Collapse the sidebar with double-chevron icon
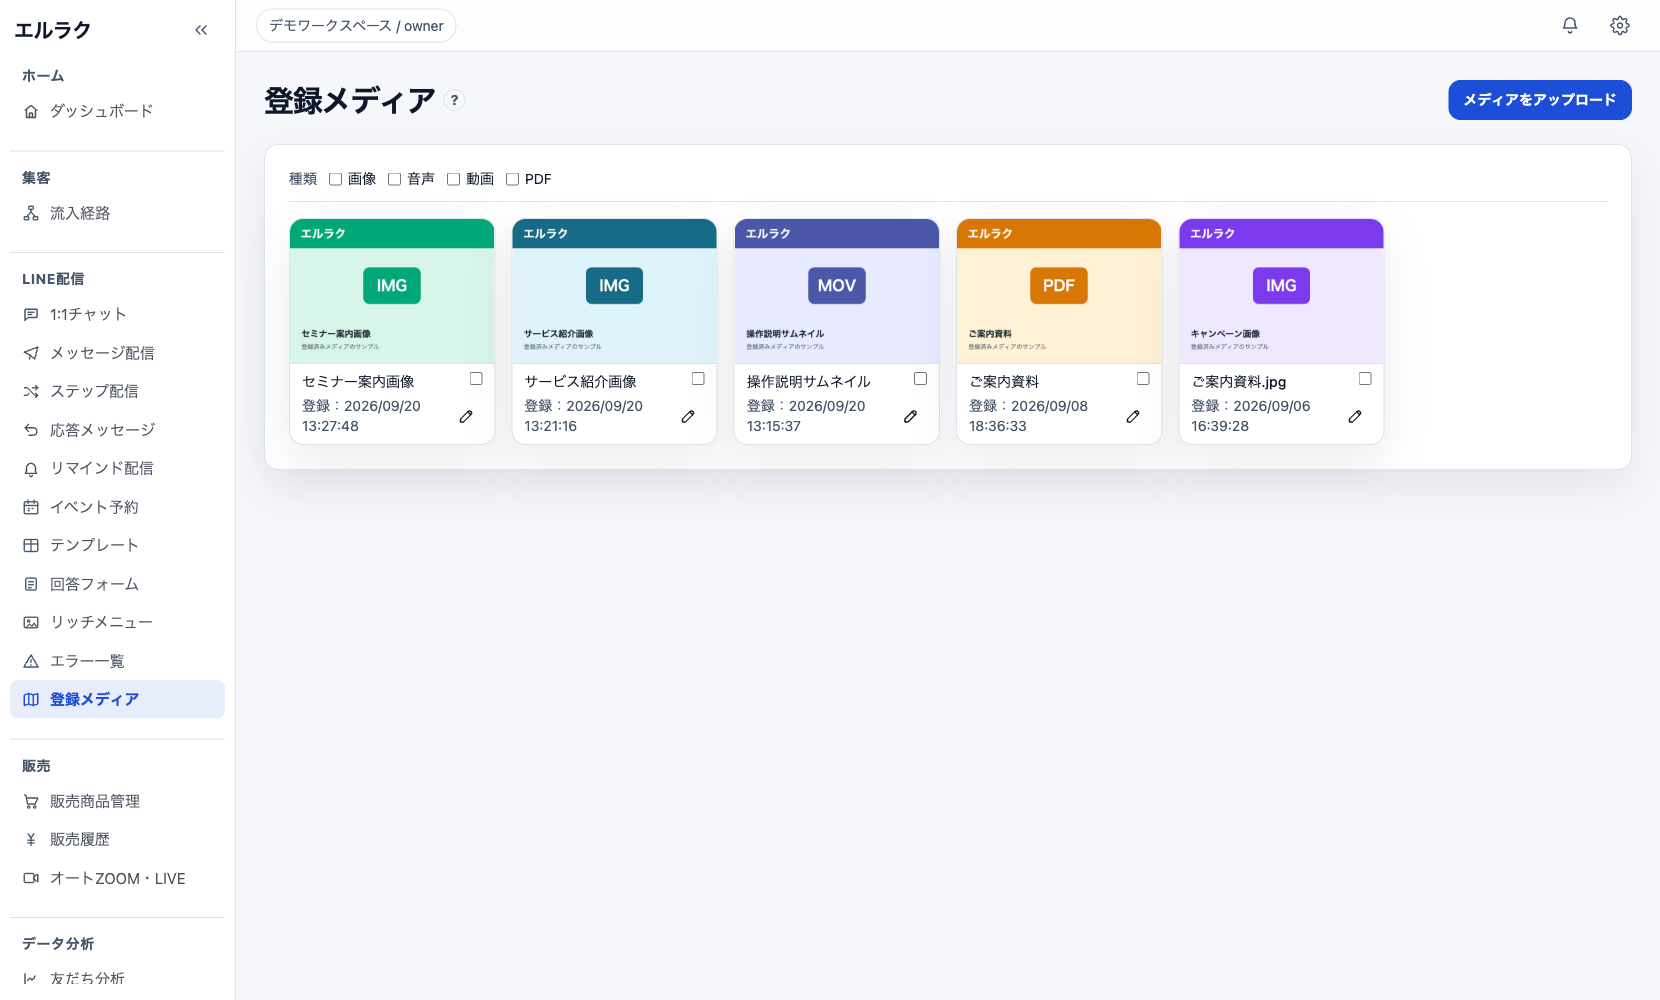The height and width of the screenshot is (1000, 1660). [x=201, y=30]
